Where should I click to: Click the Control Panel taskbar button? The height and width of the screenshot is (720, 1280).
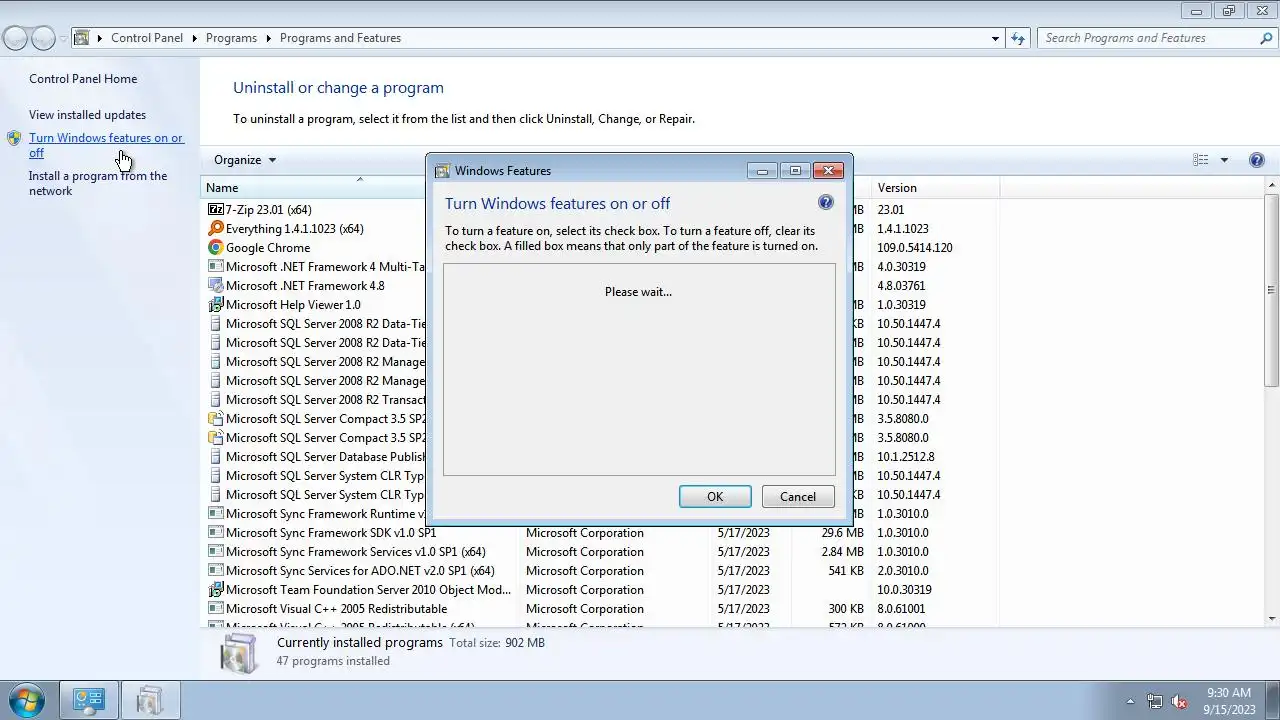pyautogui.click(x=88, y=700)
